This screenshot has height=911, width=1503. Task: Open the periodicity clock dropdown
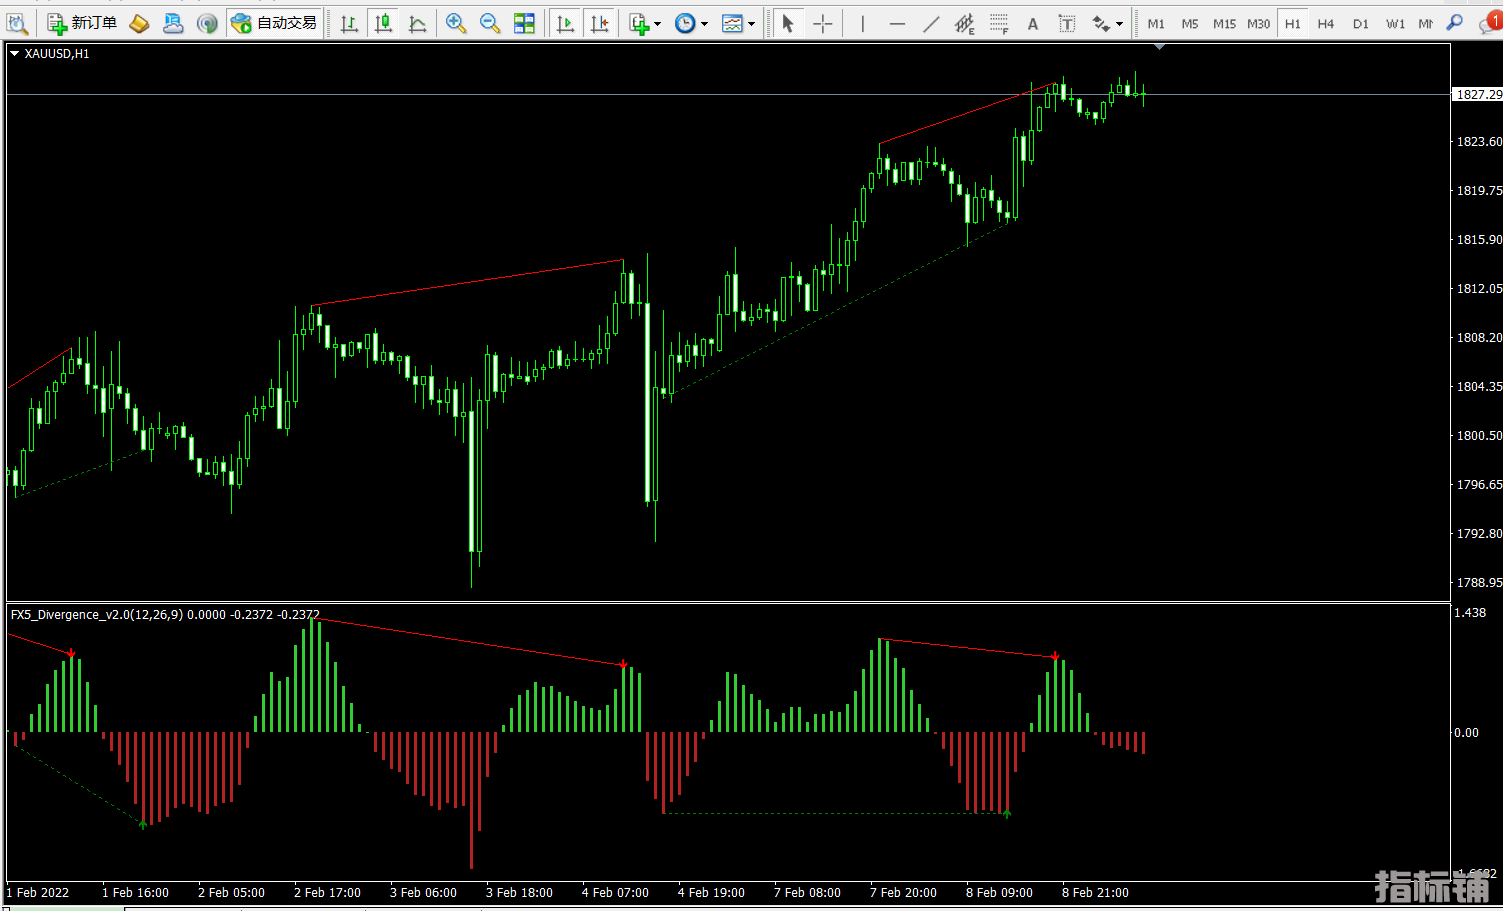coord(691,23)
